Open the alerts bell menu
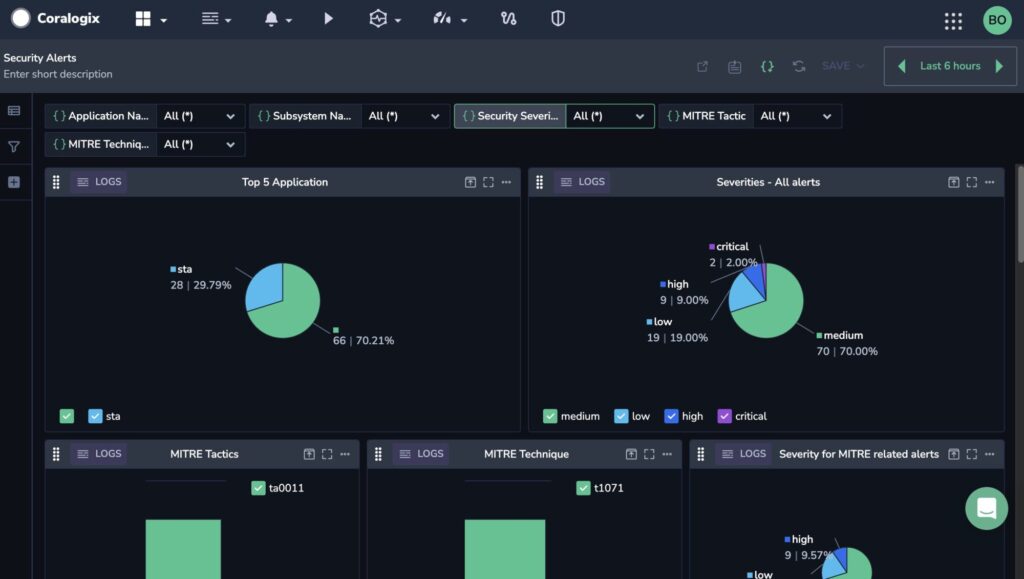The image size is (1024, 579). point(278,19)
